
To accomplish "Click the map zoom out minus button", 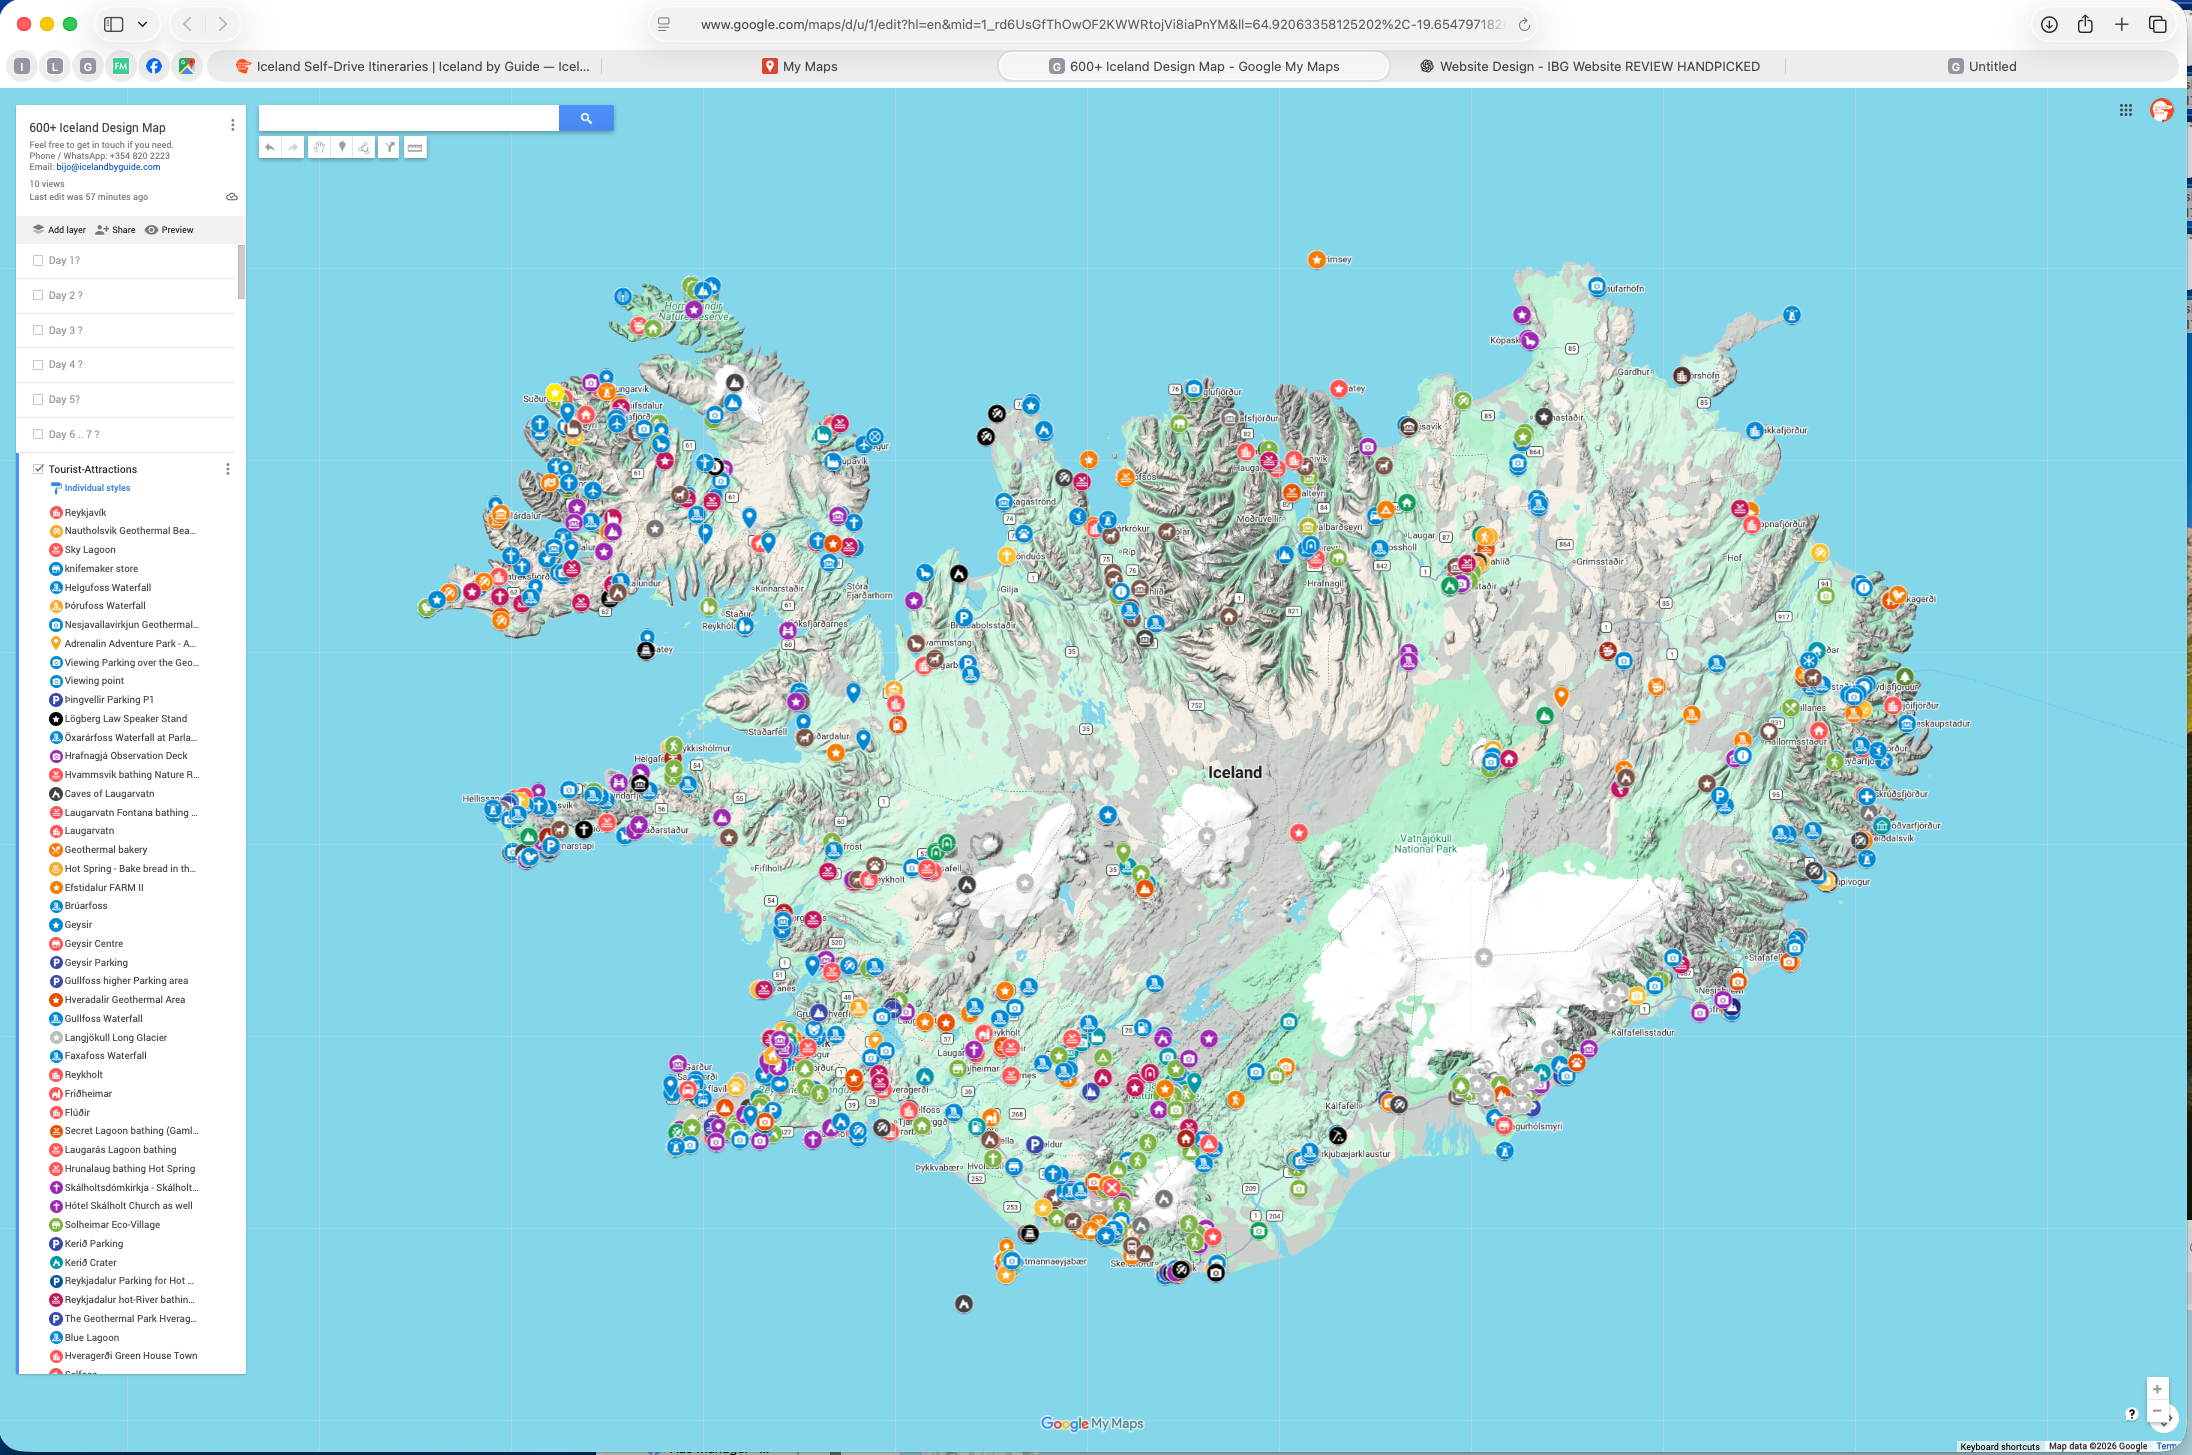I will point(2157,1412).
